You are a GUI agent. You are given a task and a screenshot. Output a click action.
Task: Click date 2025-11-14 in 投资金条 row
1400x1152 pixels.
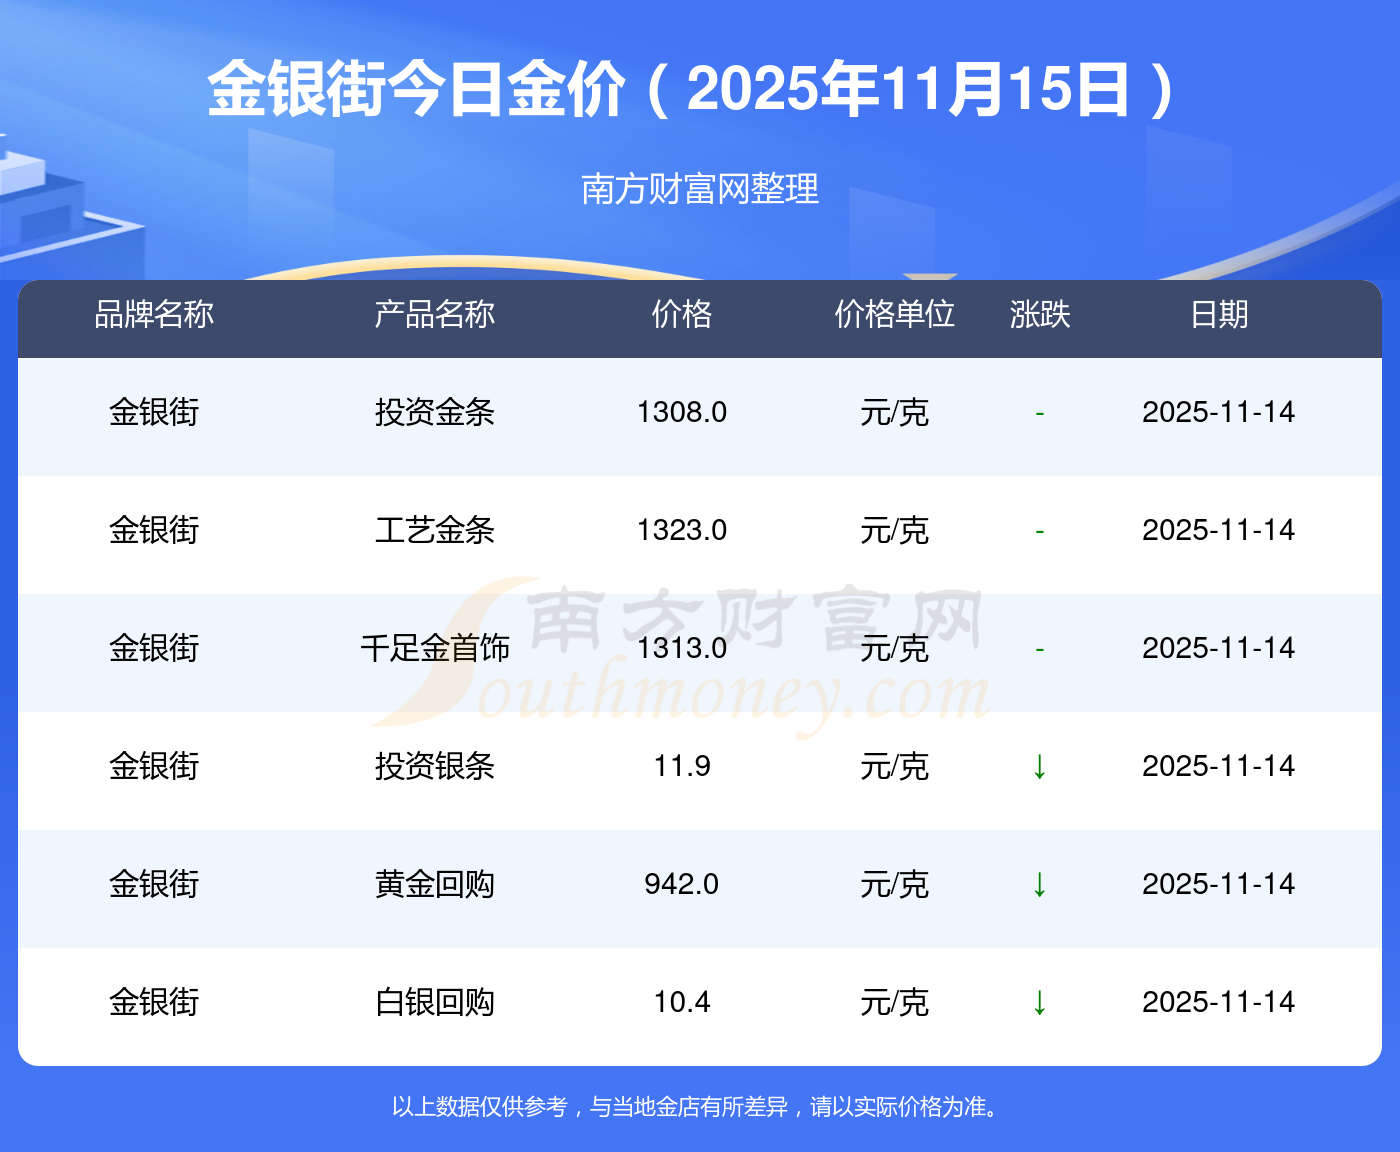(1219, 412)
